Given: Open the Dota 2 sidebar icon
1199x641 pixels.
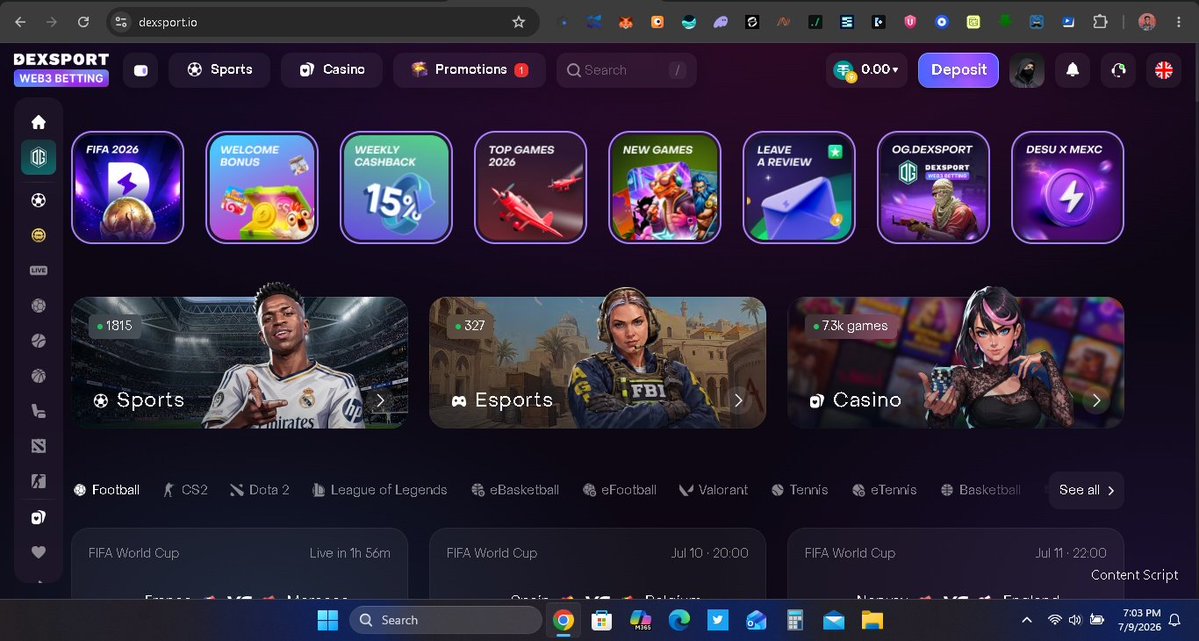Looking at the screenshot, I should click(x=38, y=446).
